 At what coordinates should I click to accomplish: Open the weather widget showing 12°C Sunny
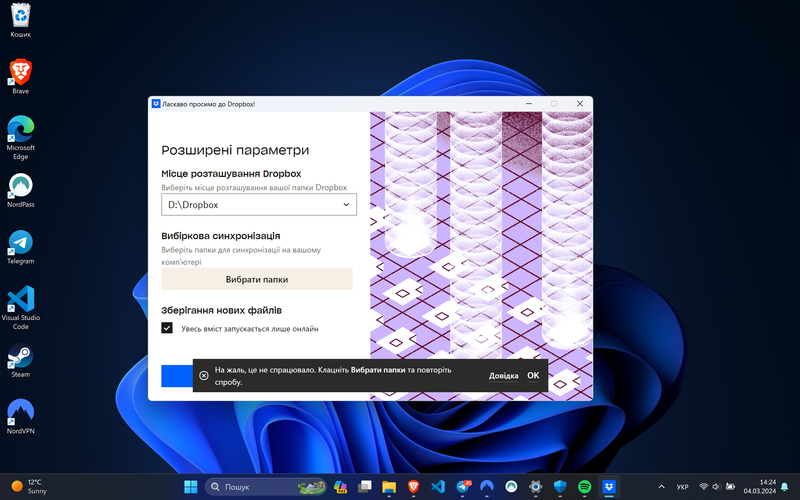30,486
